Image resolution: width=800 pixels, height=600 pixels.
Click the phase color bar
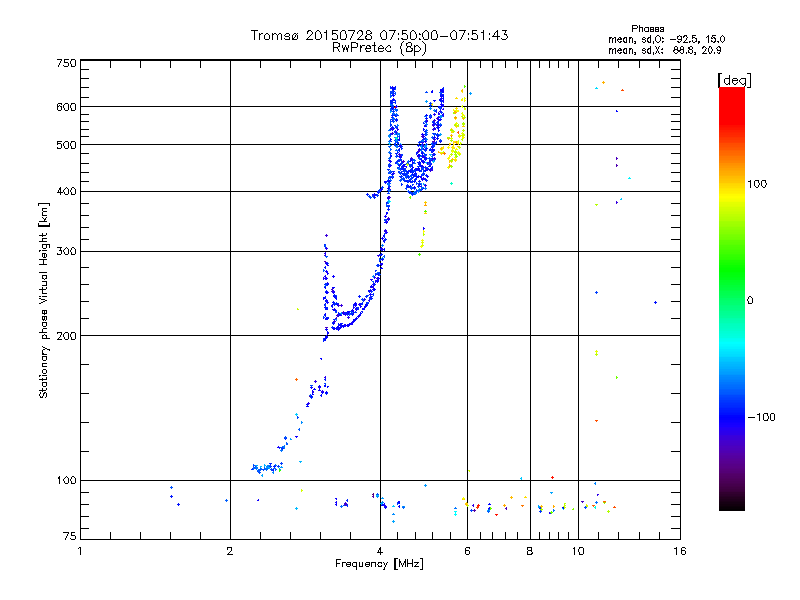tap(732, 298)
